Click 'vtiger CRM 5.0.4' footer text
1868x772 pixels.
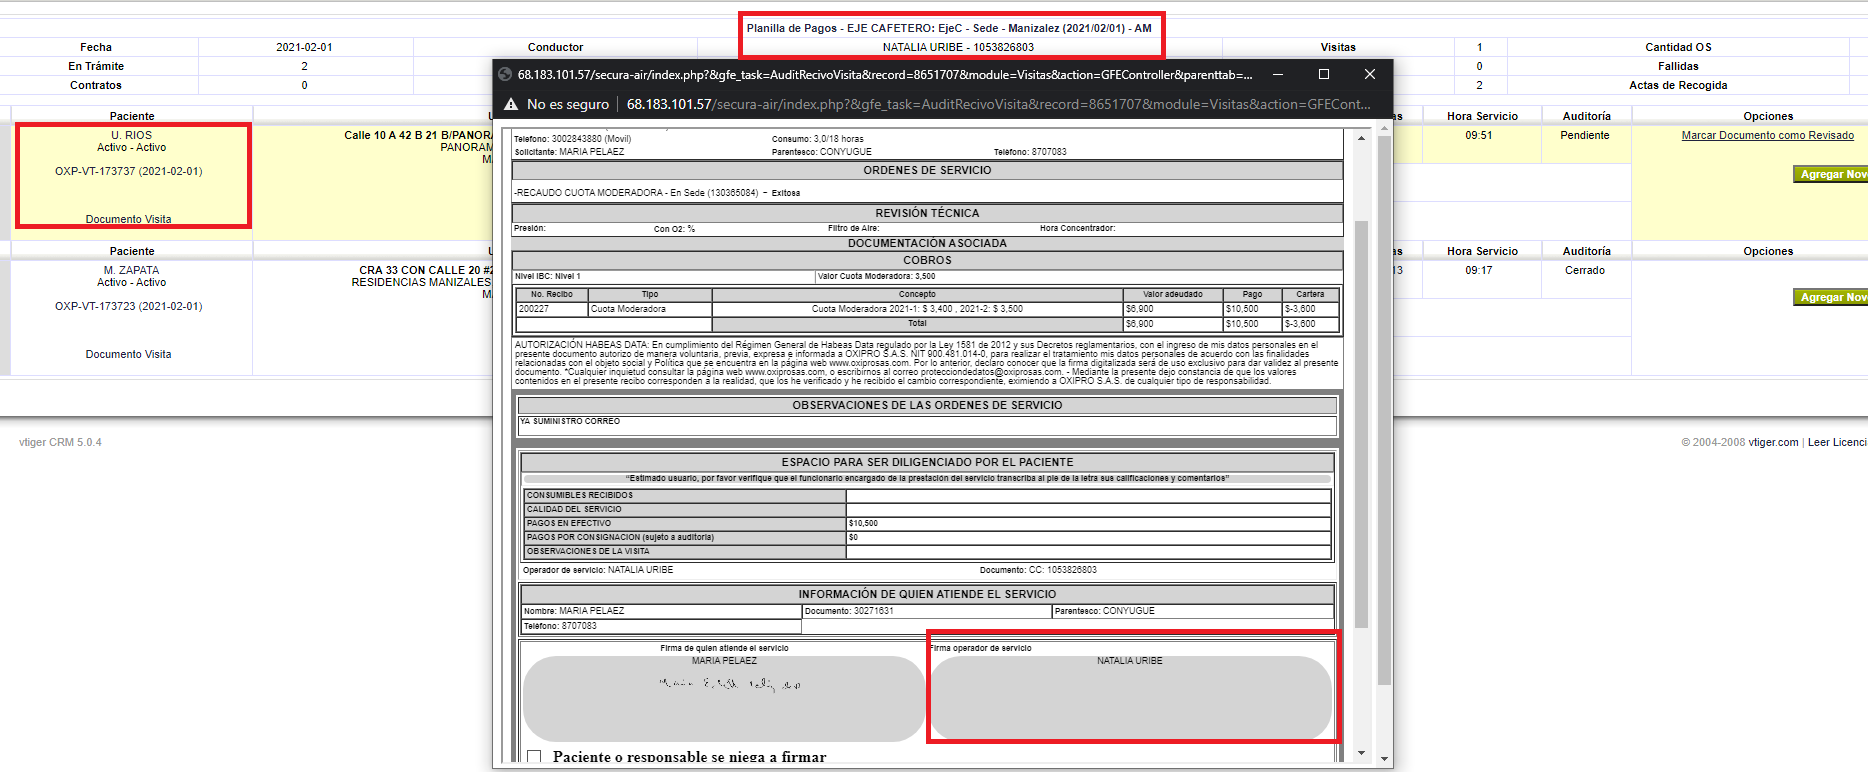point(60,442)
